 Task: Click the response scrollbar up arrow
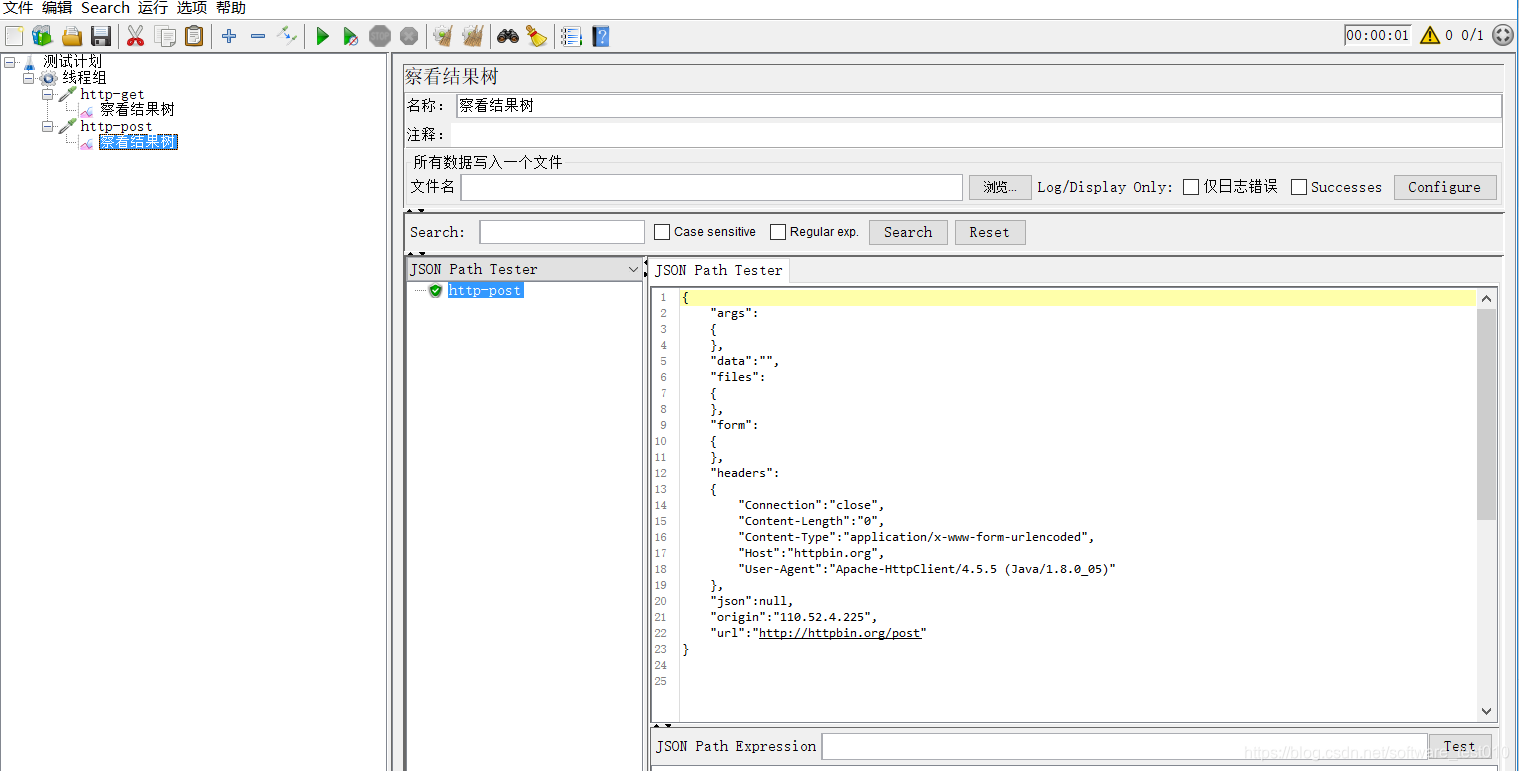(x=1487, y=299)
